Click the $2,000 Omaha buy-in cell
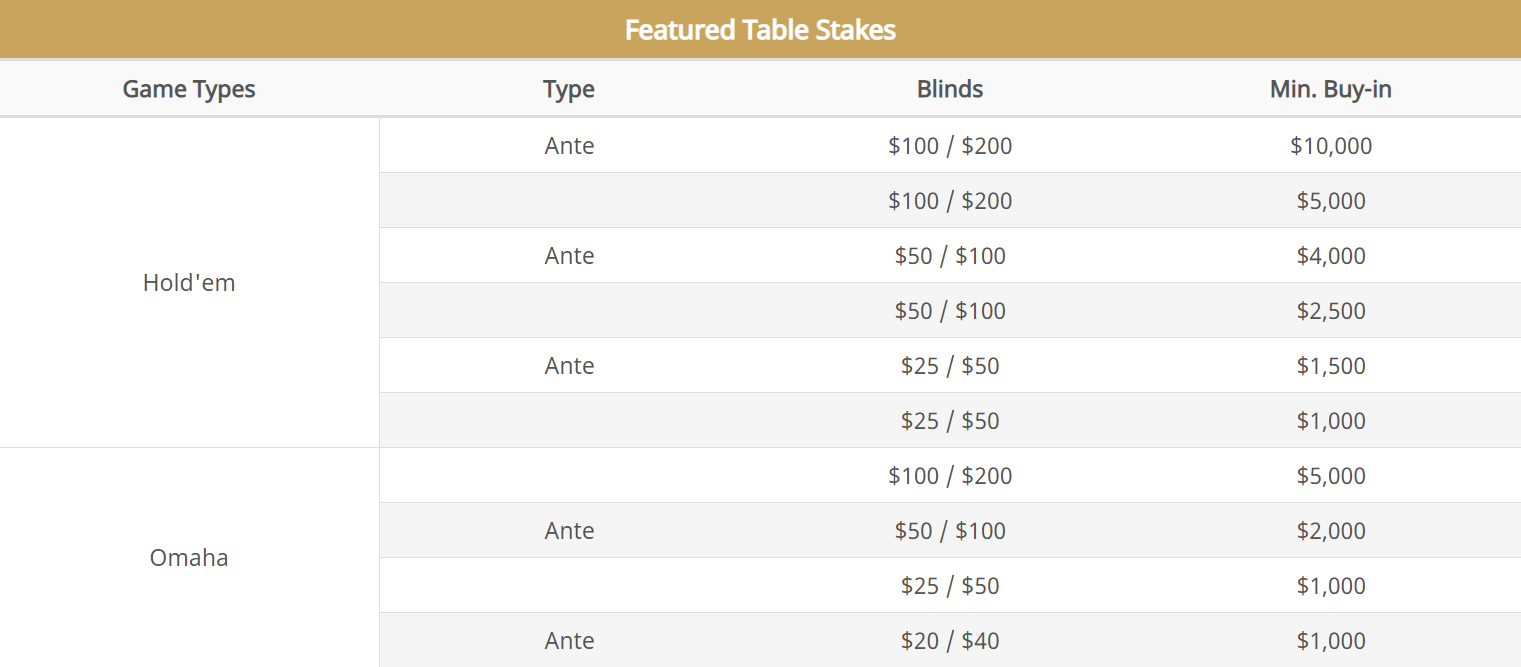The height and width of the screenshot is (667, 1521). click(x=1331, y=531)
